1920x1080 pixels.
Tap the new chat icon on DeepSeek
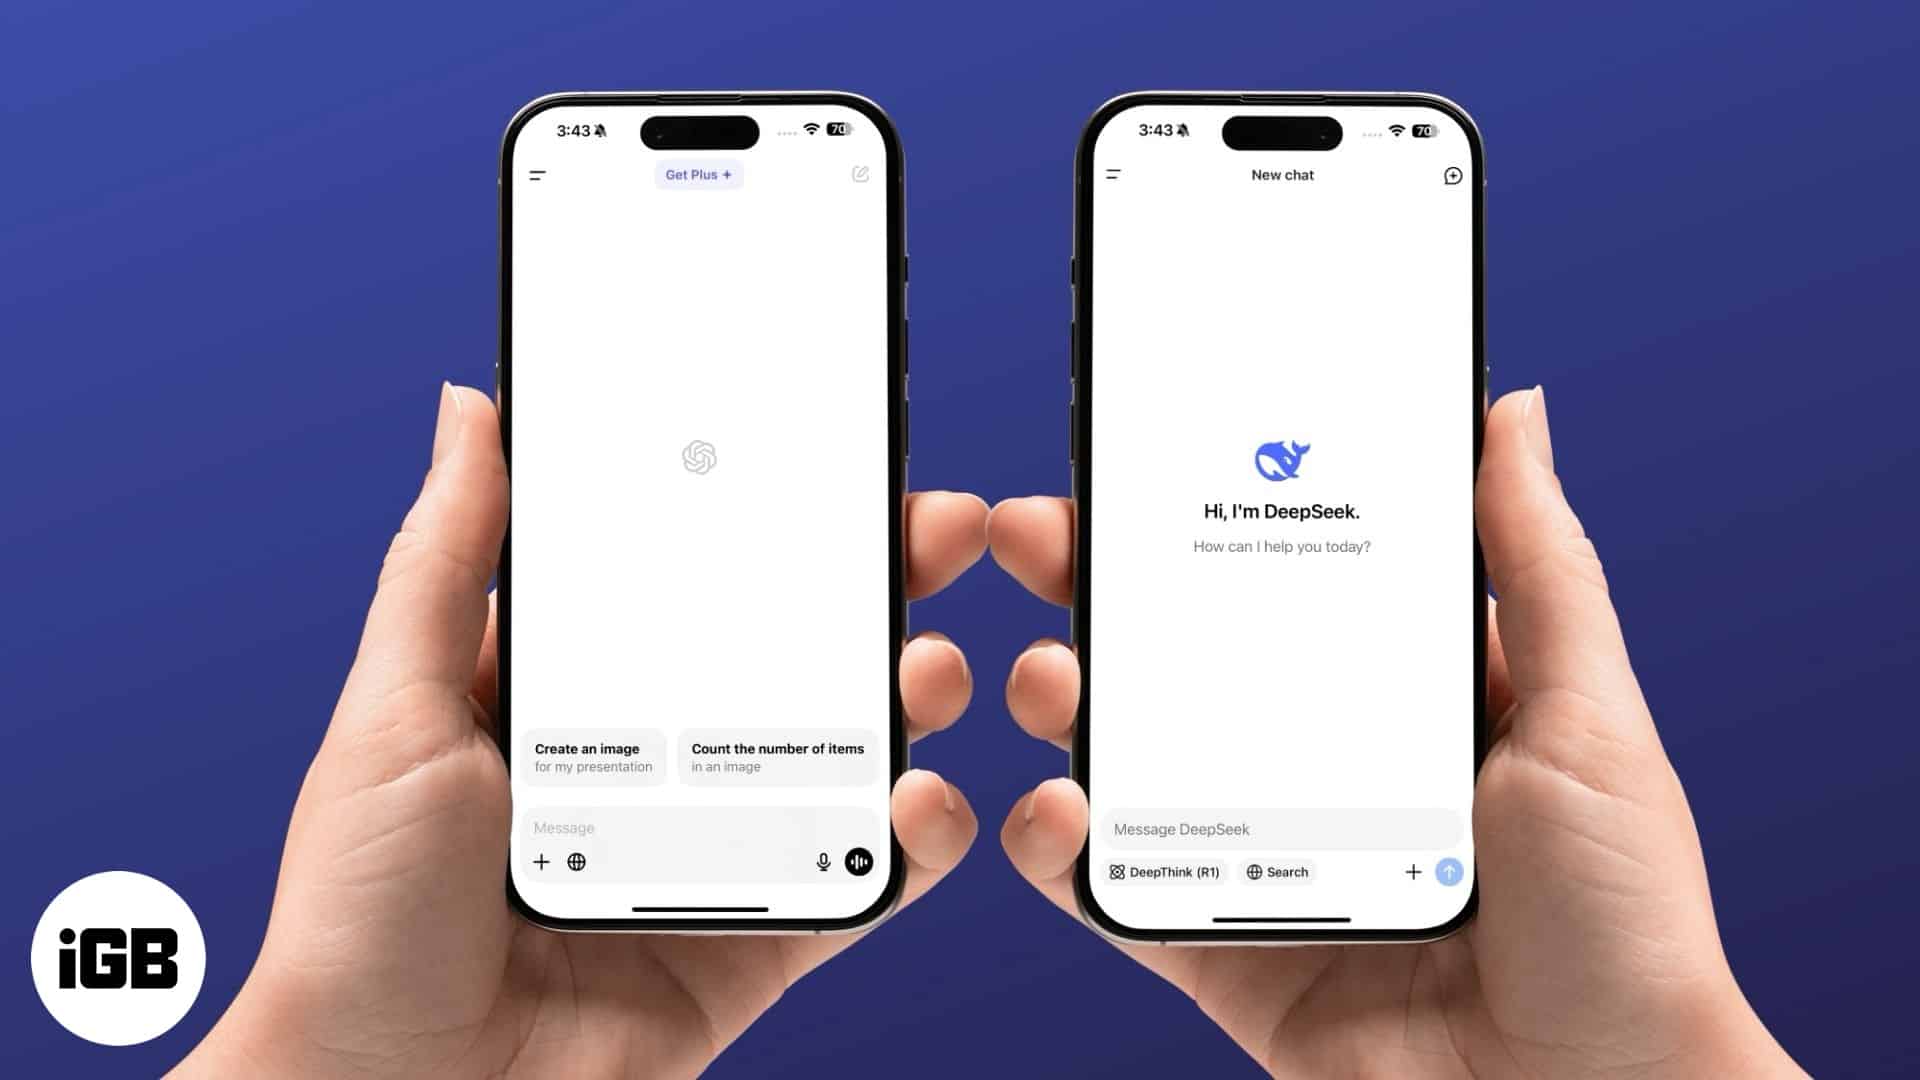1451,175
